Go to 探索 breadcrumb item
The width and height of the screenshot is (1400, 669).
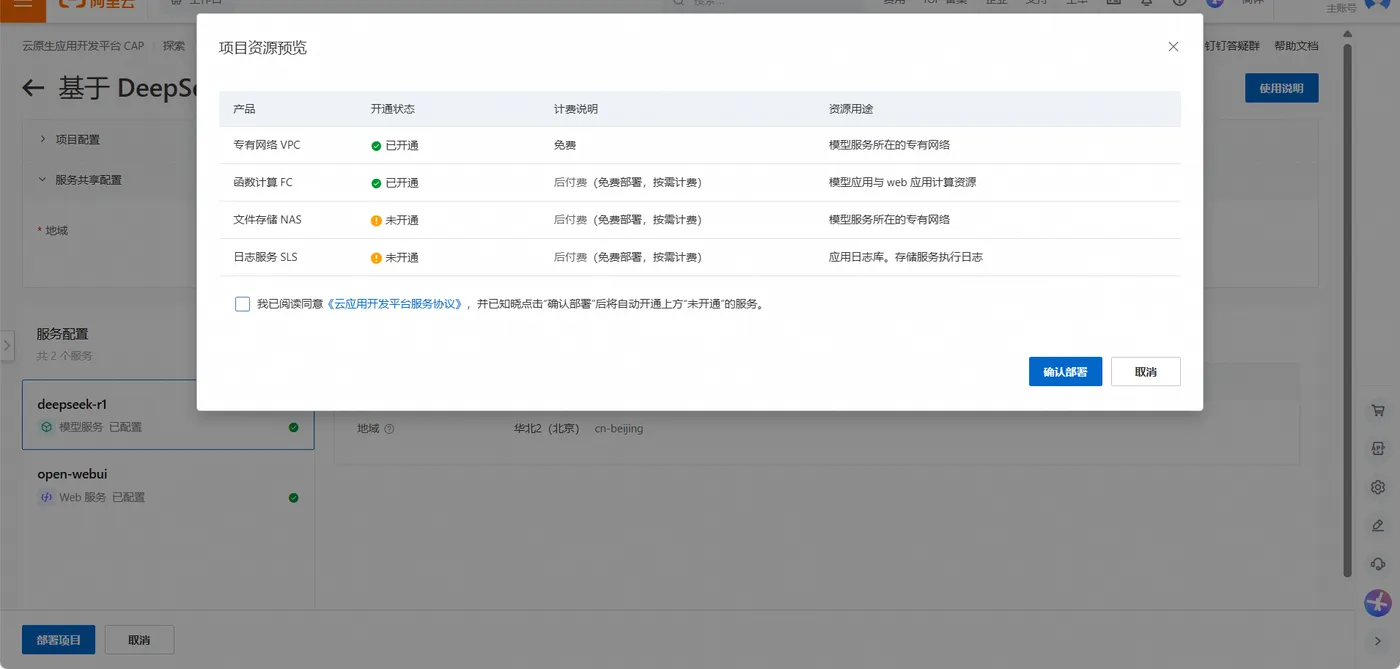point(174,46)
